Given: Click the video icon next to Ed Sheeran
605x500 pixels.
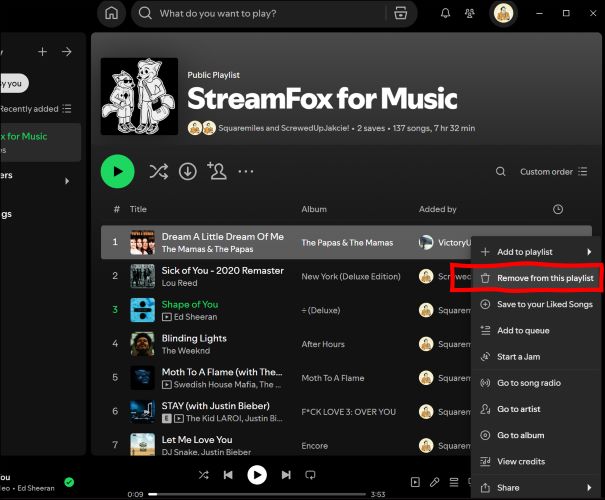Looking at the screenshot, I should (167, 317).
